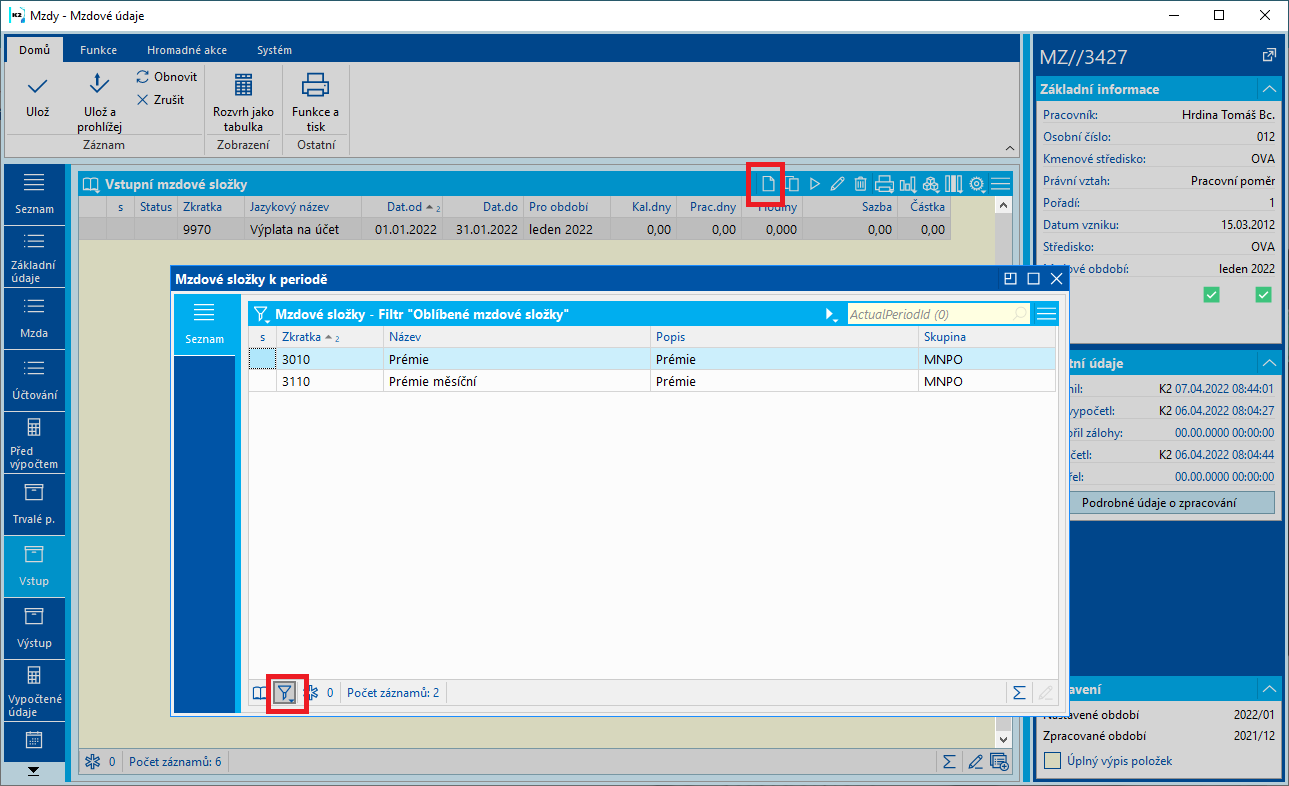Click the left green checkbox in Základní informace

1212,294
